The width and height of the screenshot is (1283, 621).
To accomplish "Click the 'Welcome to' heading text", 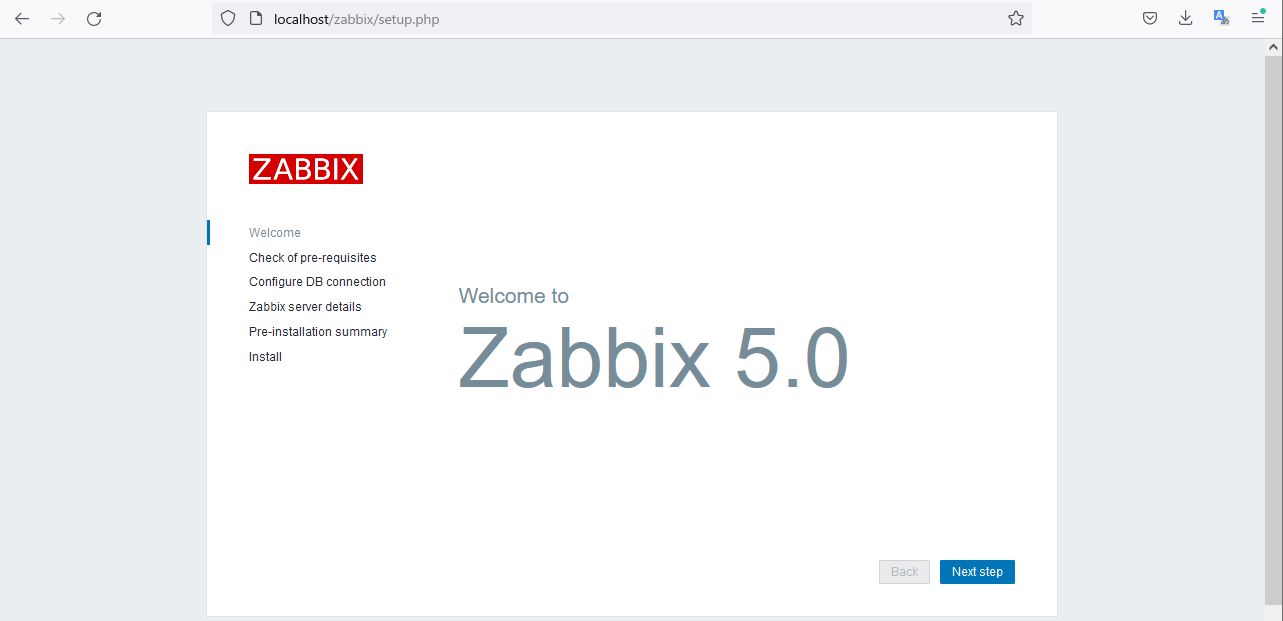I will pos(513,296).
